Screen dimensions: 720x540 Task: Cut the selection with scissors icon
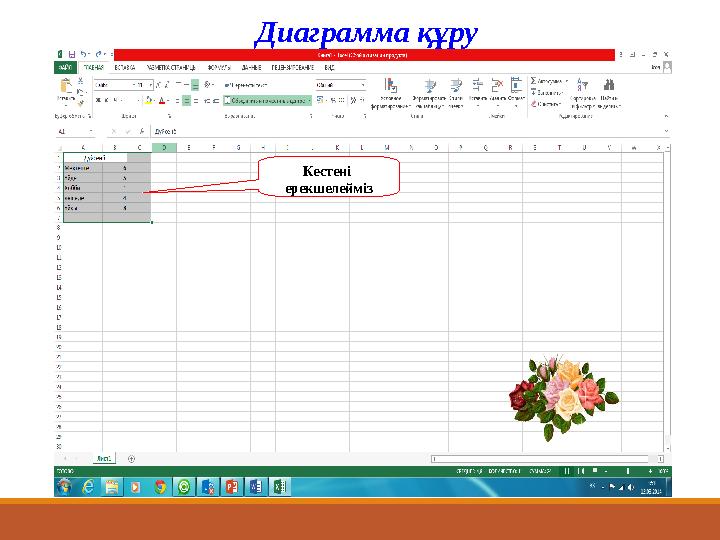pos(80,81)
